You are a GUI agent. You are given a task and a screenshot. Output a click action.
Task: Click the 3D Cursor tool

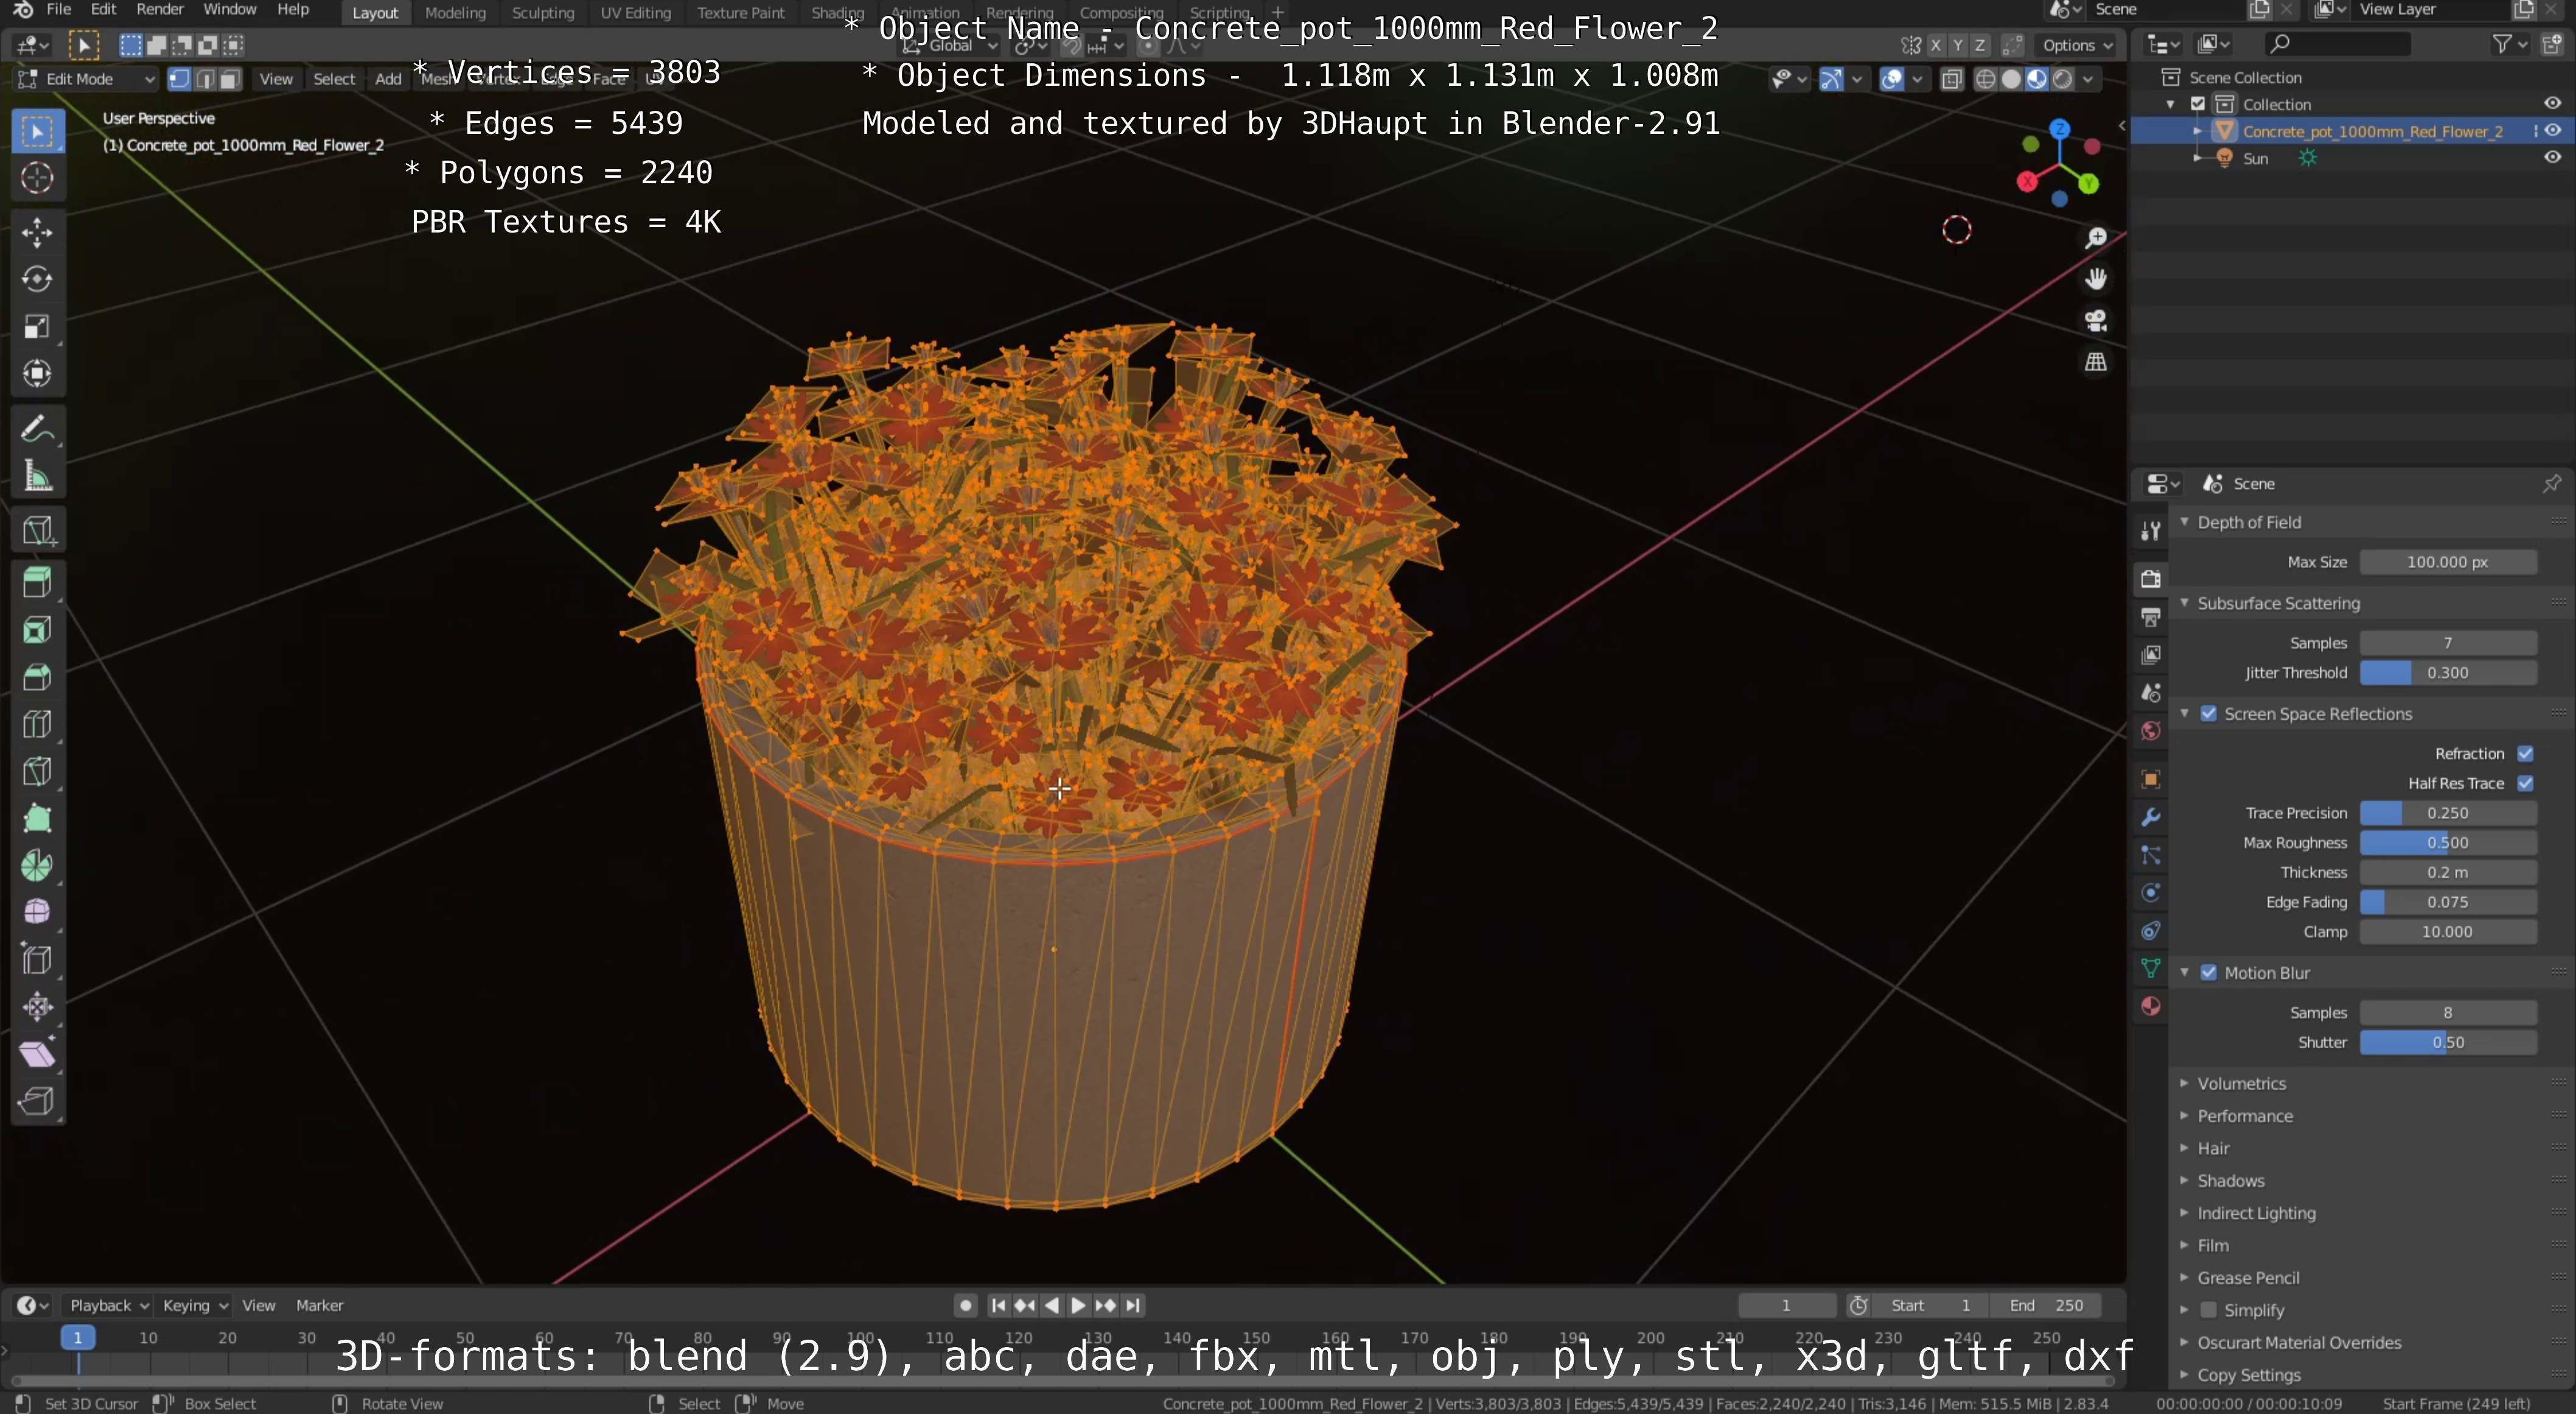pyautogui.click(x=37, y=178)
